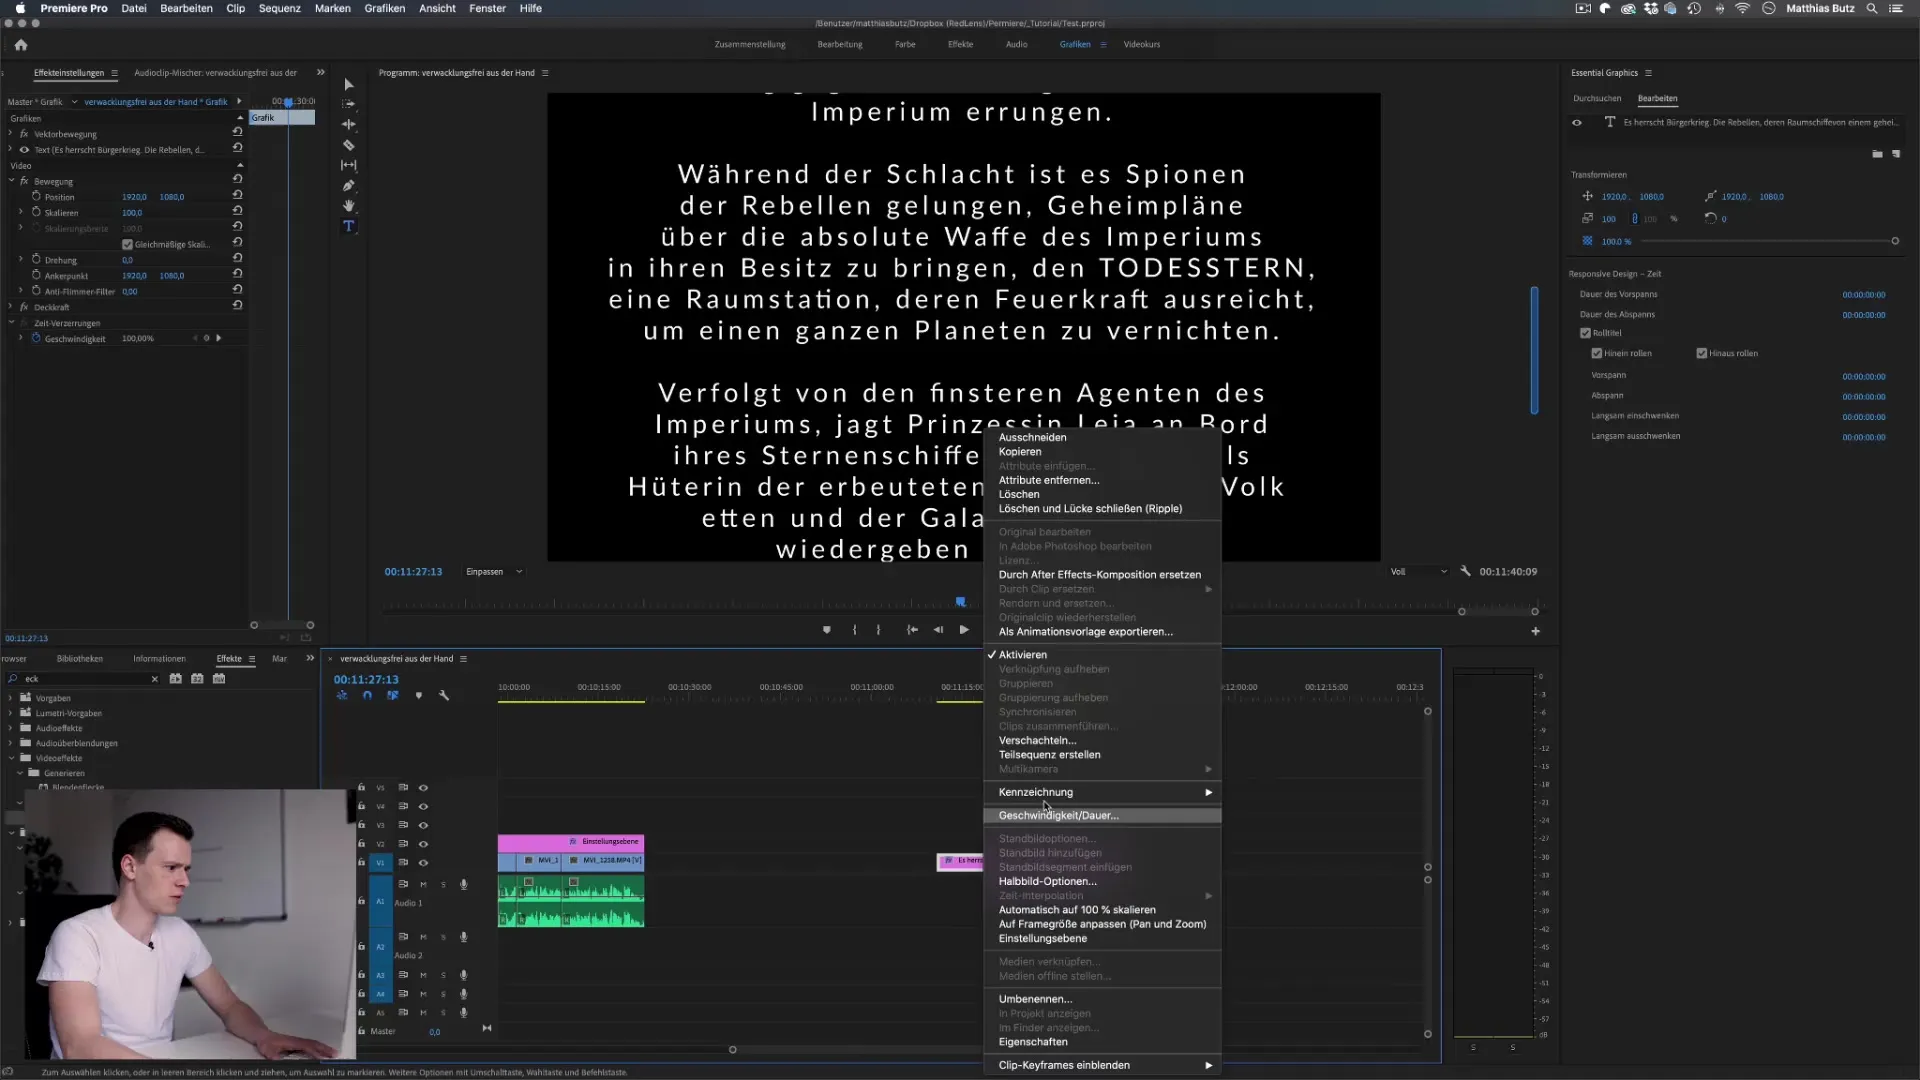
Task: Reset the Position parameter
Action: pos(238,196)
